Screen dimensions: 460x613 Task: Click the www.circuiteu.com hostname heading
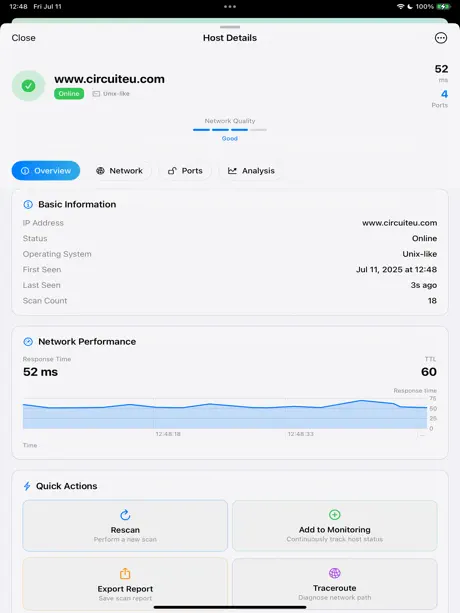pos(109,79)
